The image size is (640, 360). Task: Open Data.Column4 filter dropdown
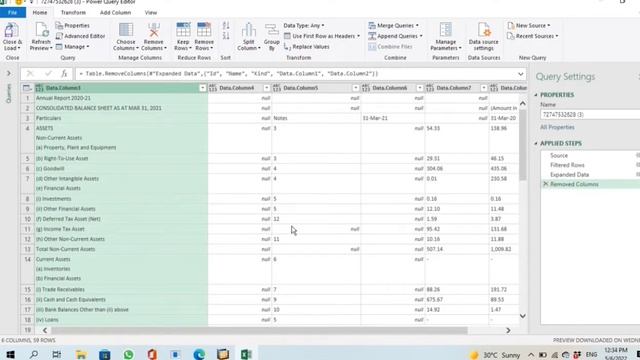267,88
